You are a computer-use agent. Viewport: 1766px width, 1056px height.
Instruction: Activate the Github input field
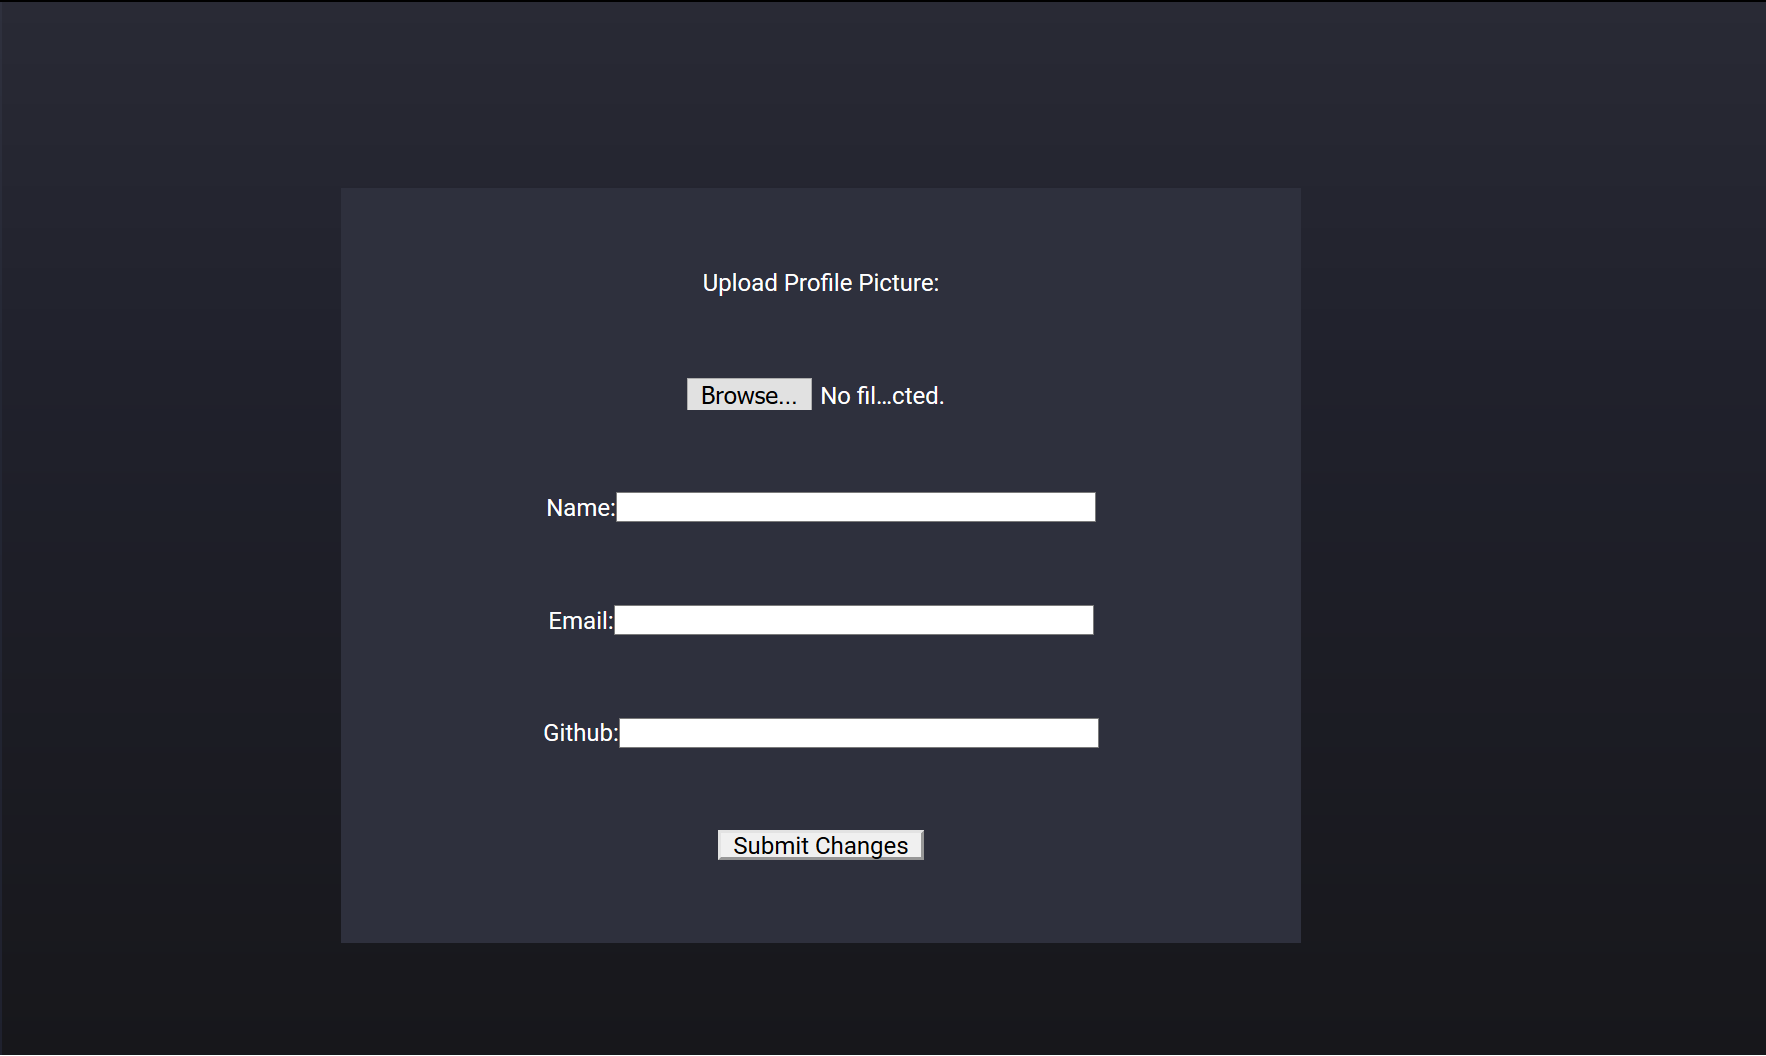(x=859, y=733)
